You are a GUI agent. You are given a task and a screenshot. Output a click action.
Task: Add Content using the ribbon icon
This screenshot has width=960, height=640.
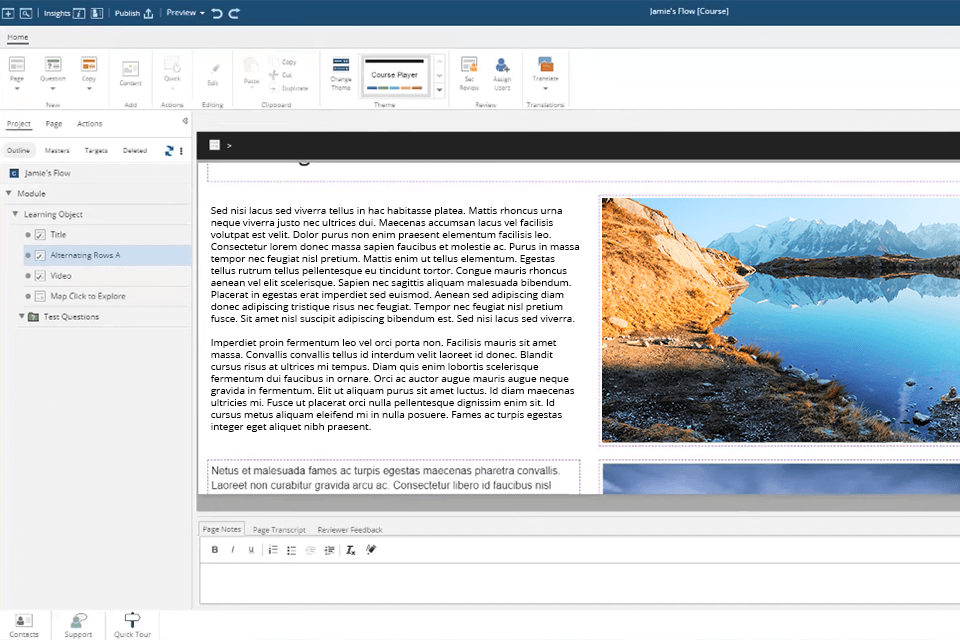point(130,69)
